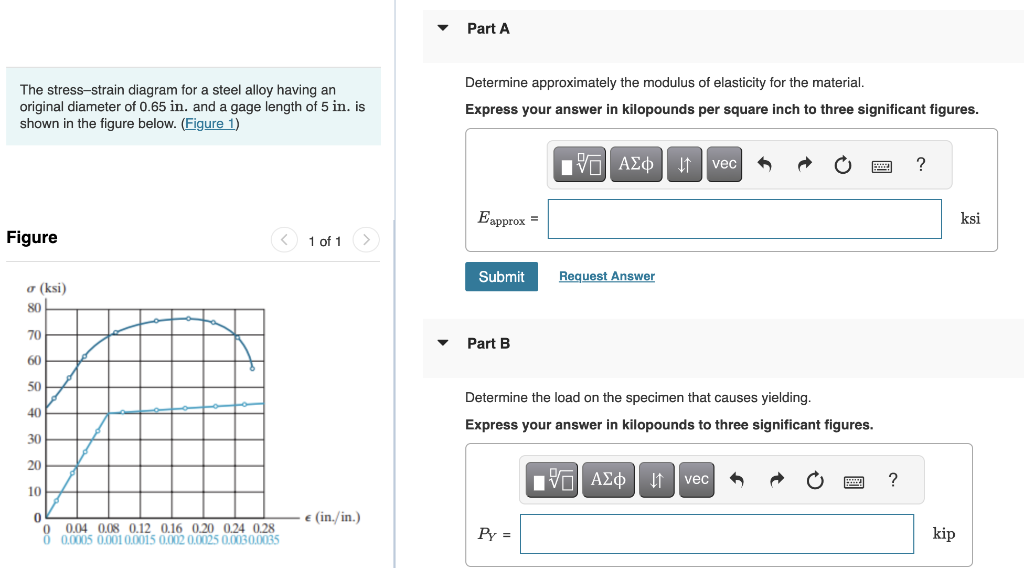
Task: Open keyboard shortcuts icon in Part A
Action: pos(882,166)
